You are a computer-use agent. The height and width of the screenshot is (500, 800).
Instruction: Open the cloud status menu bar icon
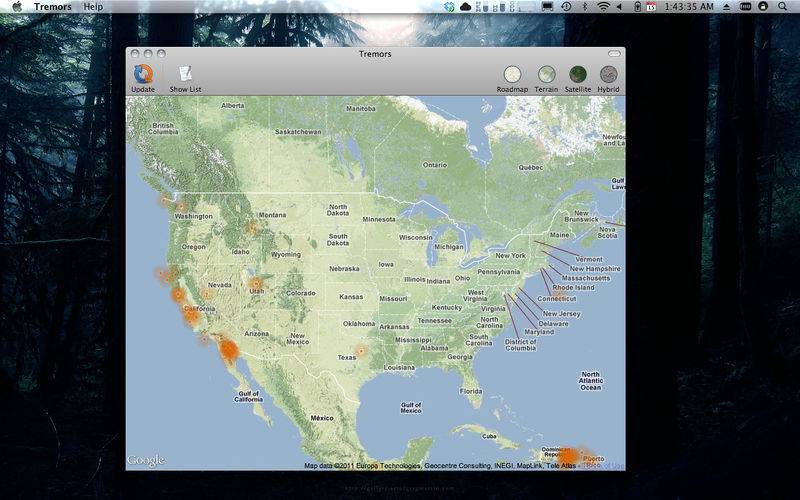click(x=465, y=7)
